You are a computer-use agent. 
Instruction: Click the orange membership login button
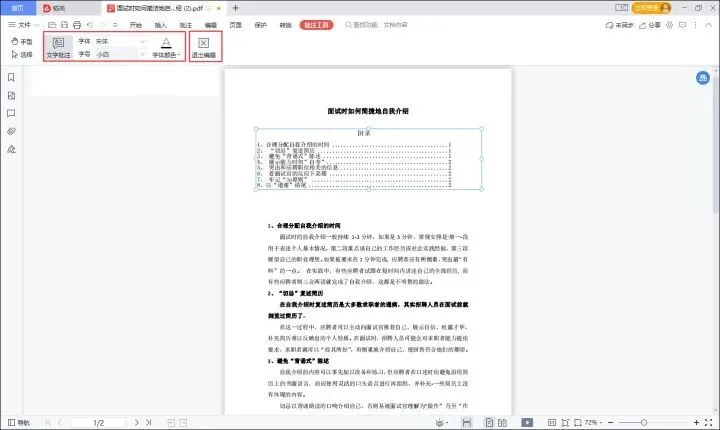tap(652, 8)
